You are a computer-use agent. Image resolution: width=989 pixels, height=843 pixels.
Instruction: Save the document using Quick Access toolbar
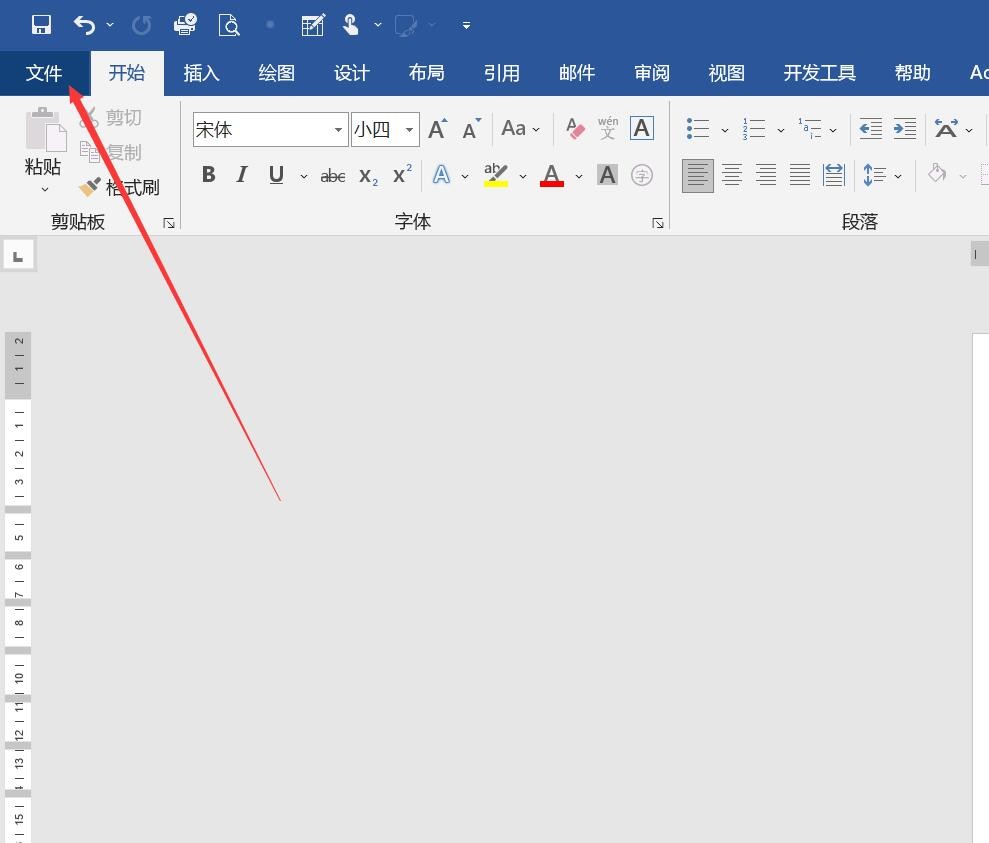pos(40,24)
